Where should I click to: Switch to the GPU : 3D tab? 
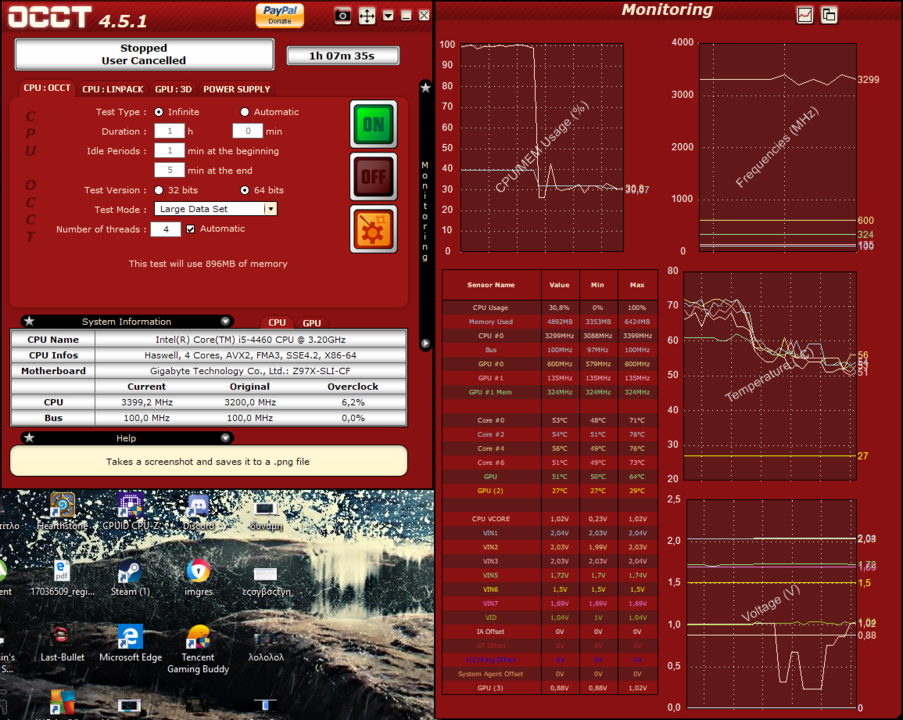pyautogui.click(x=173, y=89)
